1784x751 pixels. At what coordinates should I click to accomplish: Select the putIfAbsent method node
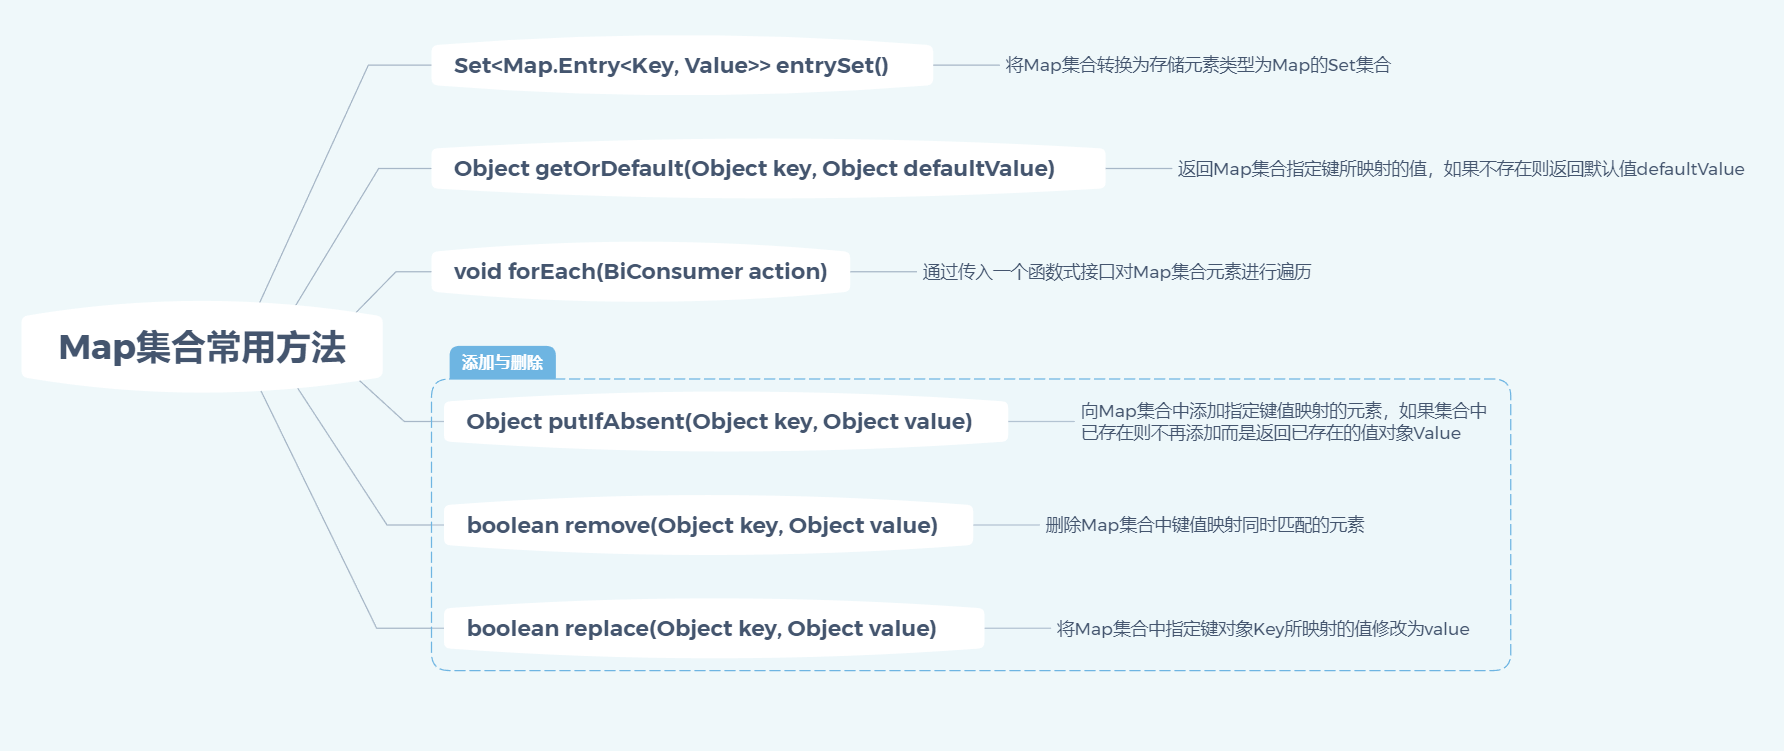point(725,421)
